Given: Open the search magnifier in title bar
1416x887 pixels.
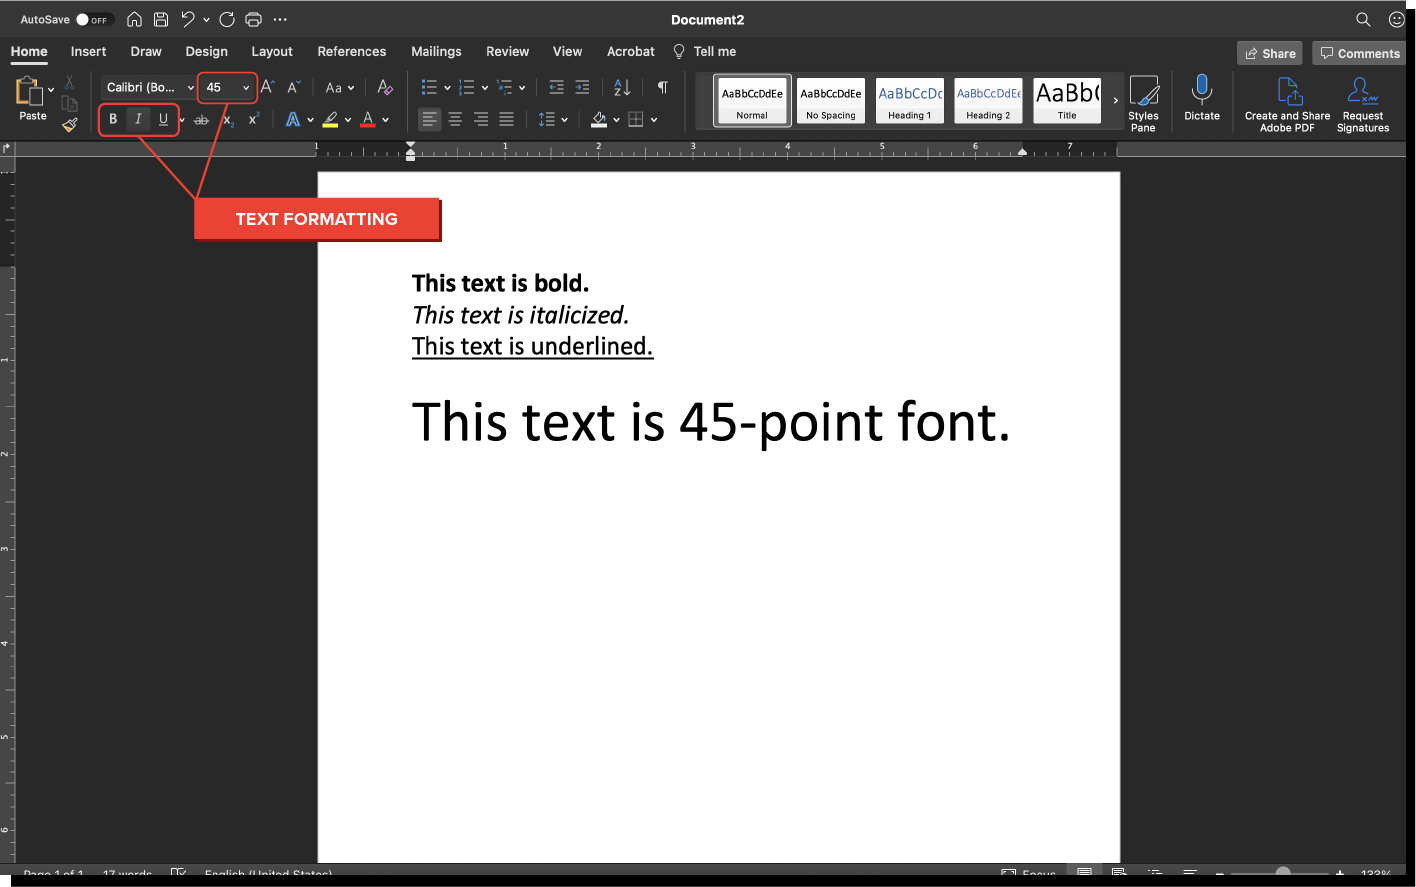Looking at the screenshot, I should point(1363,19).
